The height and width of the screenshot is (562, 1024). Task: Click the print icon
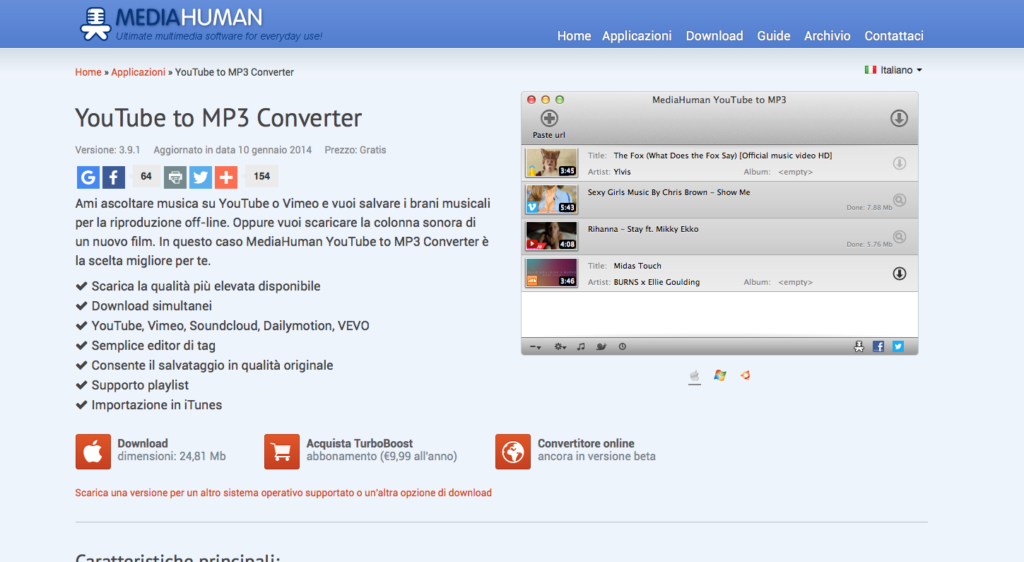174,177
